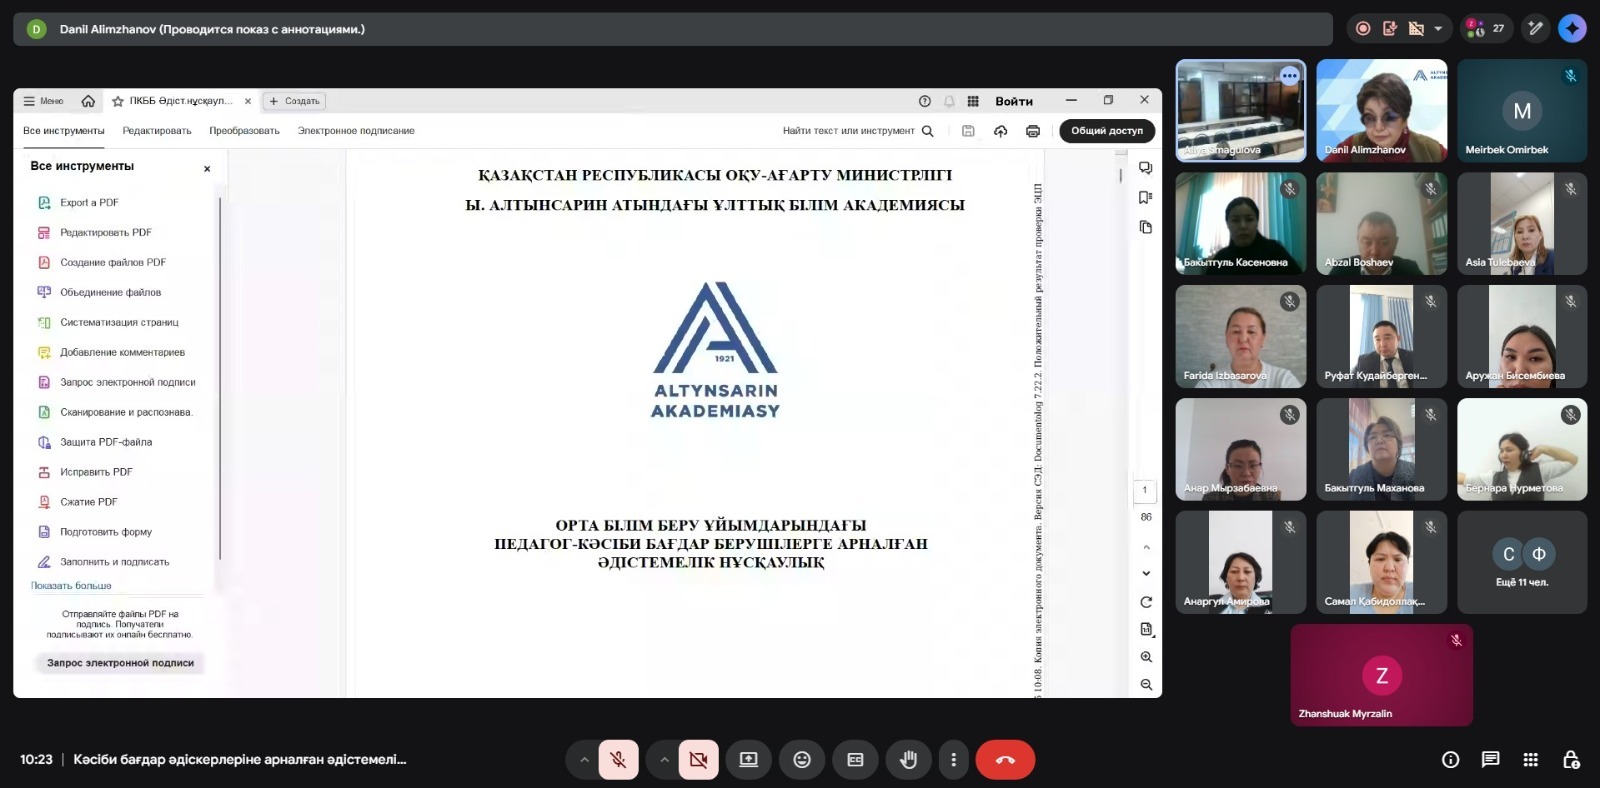
Task: Show the people list with 27 participants
Action: pyautogui.click(x=1484, y=29)
